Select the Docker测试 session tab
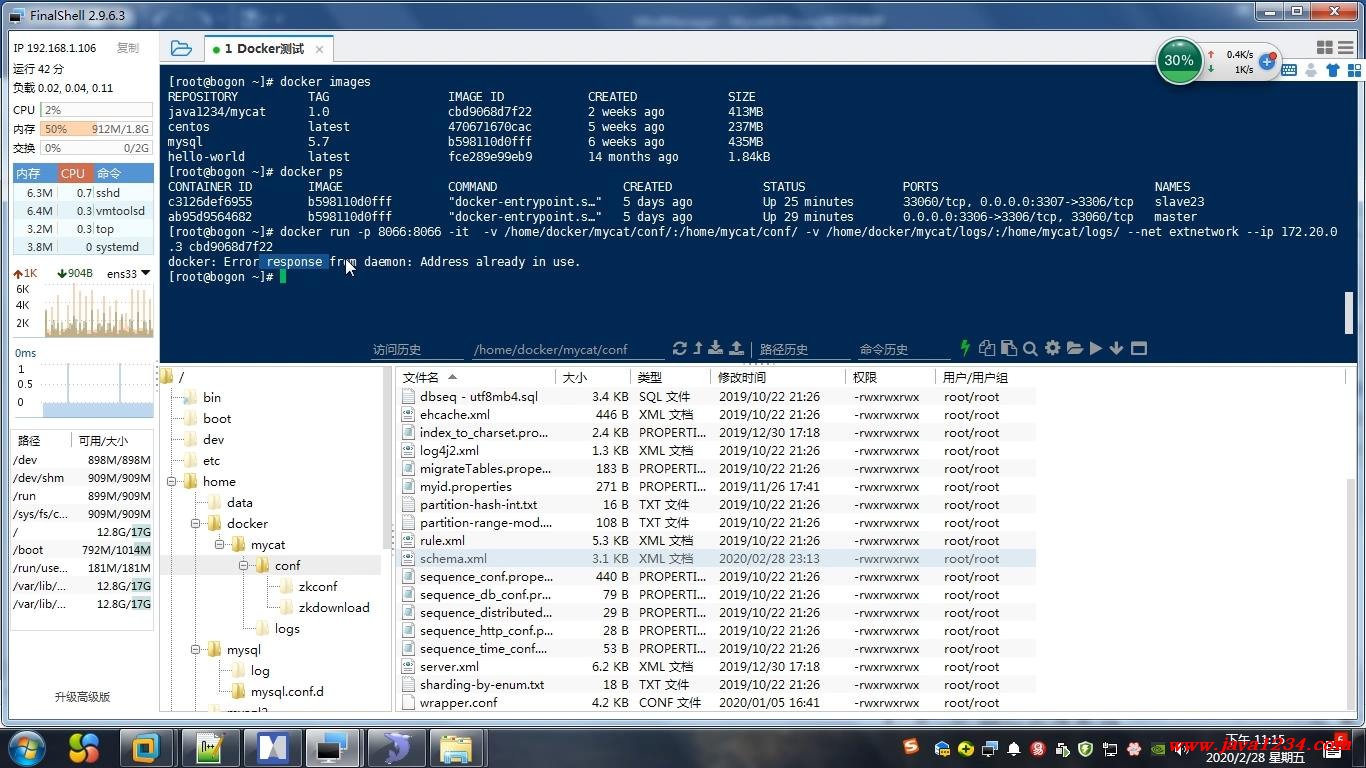The image size is (1366, 768). pyautogui.click(x=263, y=49)
